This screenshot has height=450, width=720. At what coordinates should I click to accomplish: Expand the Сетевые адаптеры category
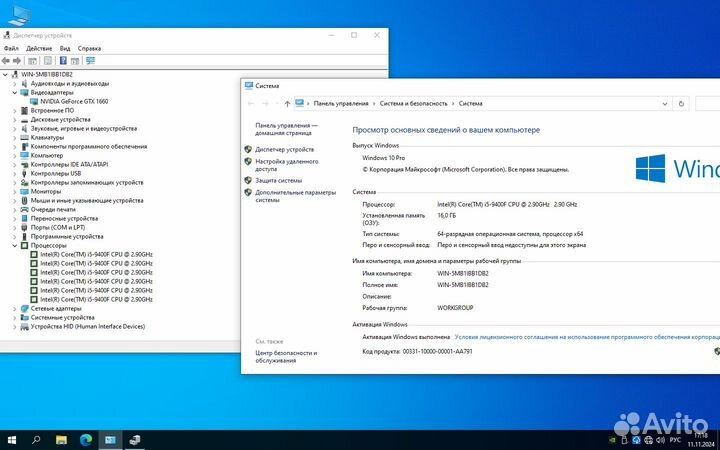click(x=15, y=309)
